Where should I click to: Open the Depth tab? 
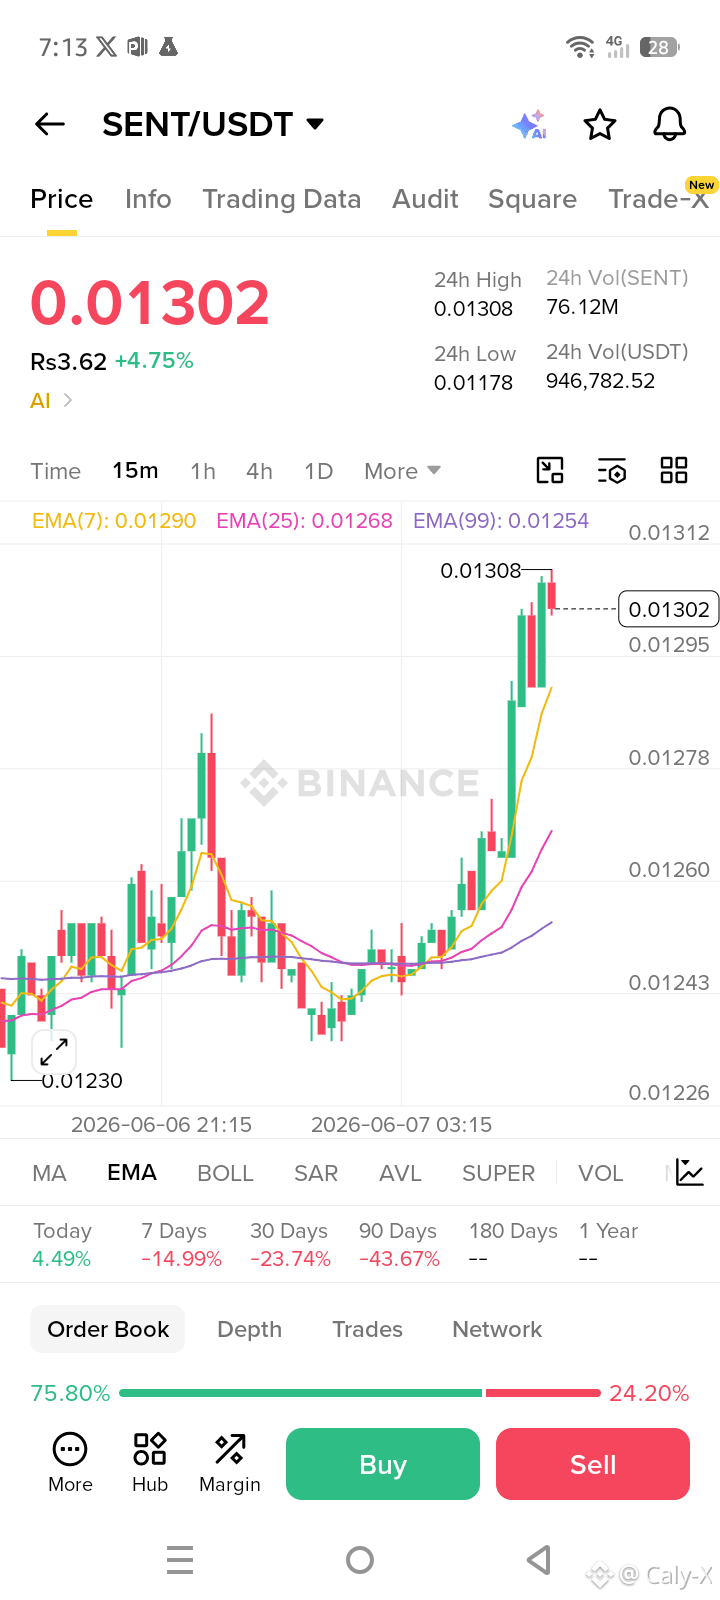point(250,1329)
